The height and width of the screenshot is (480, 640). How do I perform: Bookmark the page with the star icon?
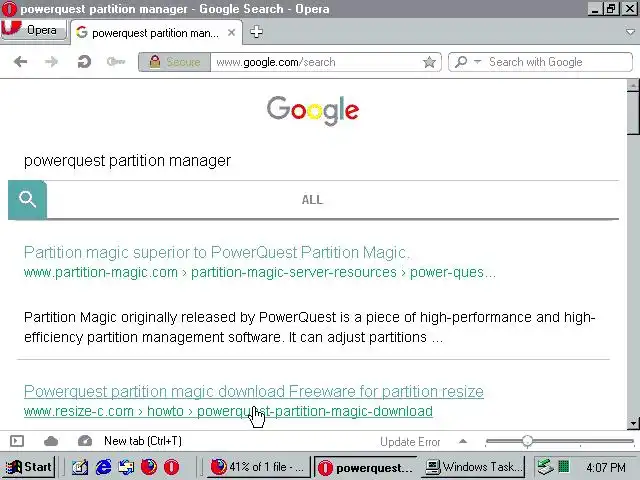click(x=429, y=62)
